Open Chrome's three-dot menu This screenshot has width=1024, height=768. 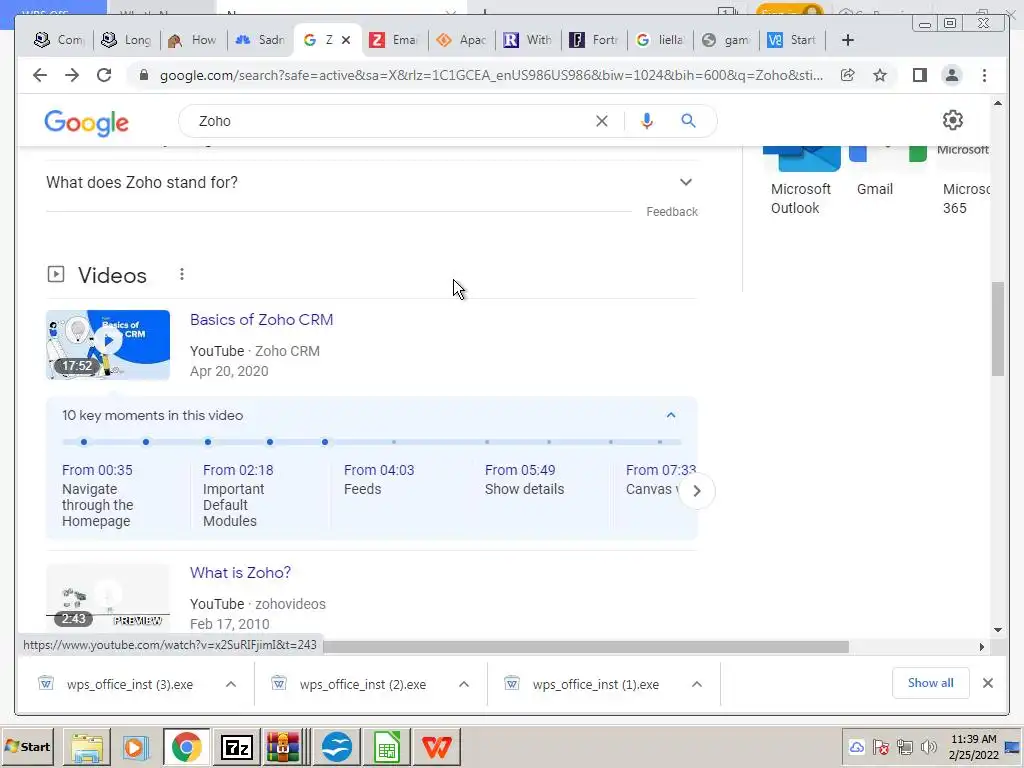pyautogui.click(x=984, y=75)
